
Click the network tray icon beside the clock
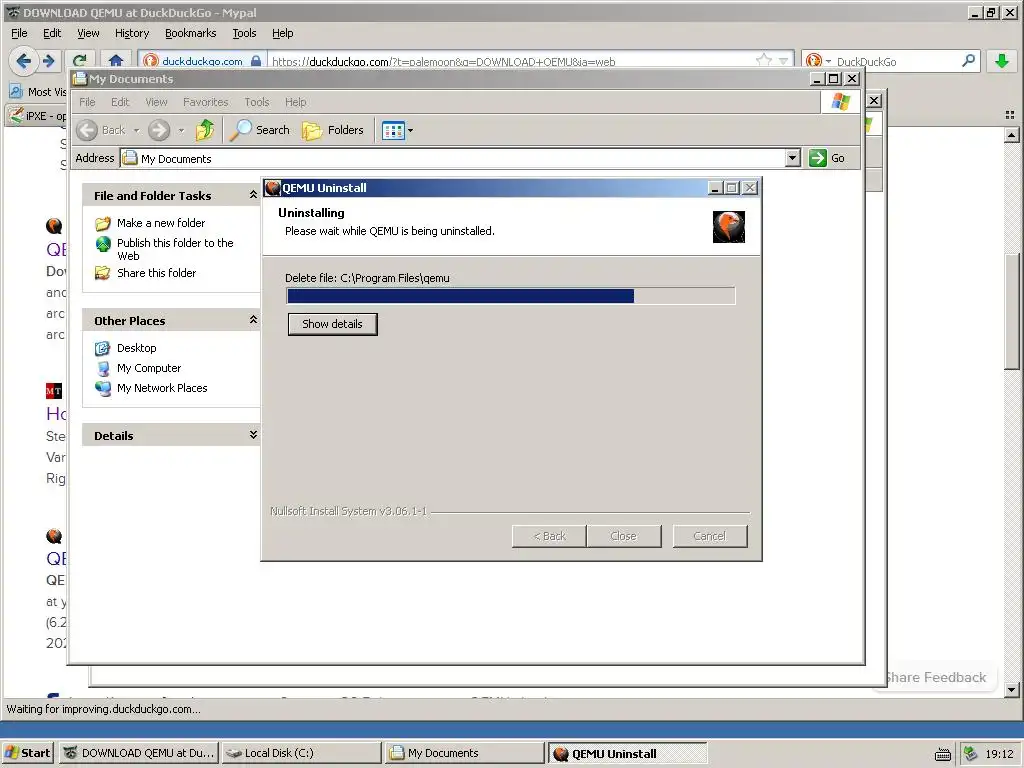pos(970,754)
